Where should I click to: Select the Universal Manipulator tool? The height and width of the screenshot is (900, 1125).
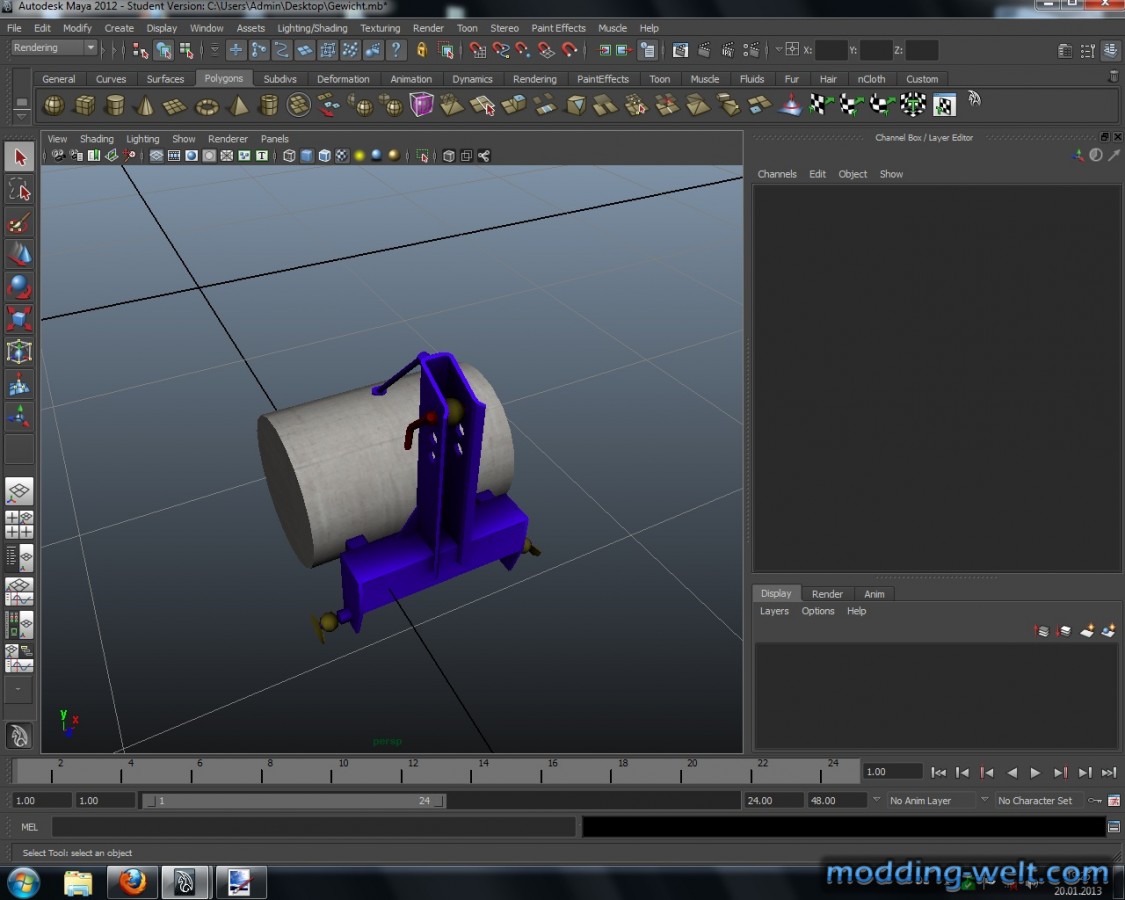coord(19,352)
